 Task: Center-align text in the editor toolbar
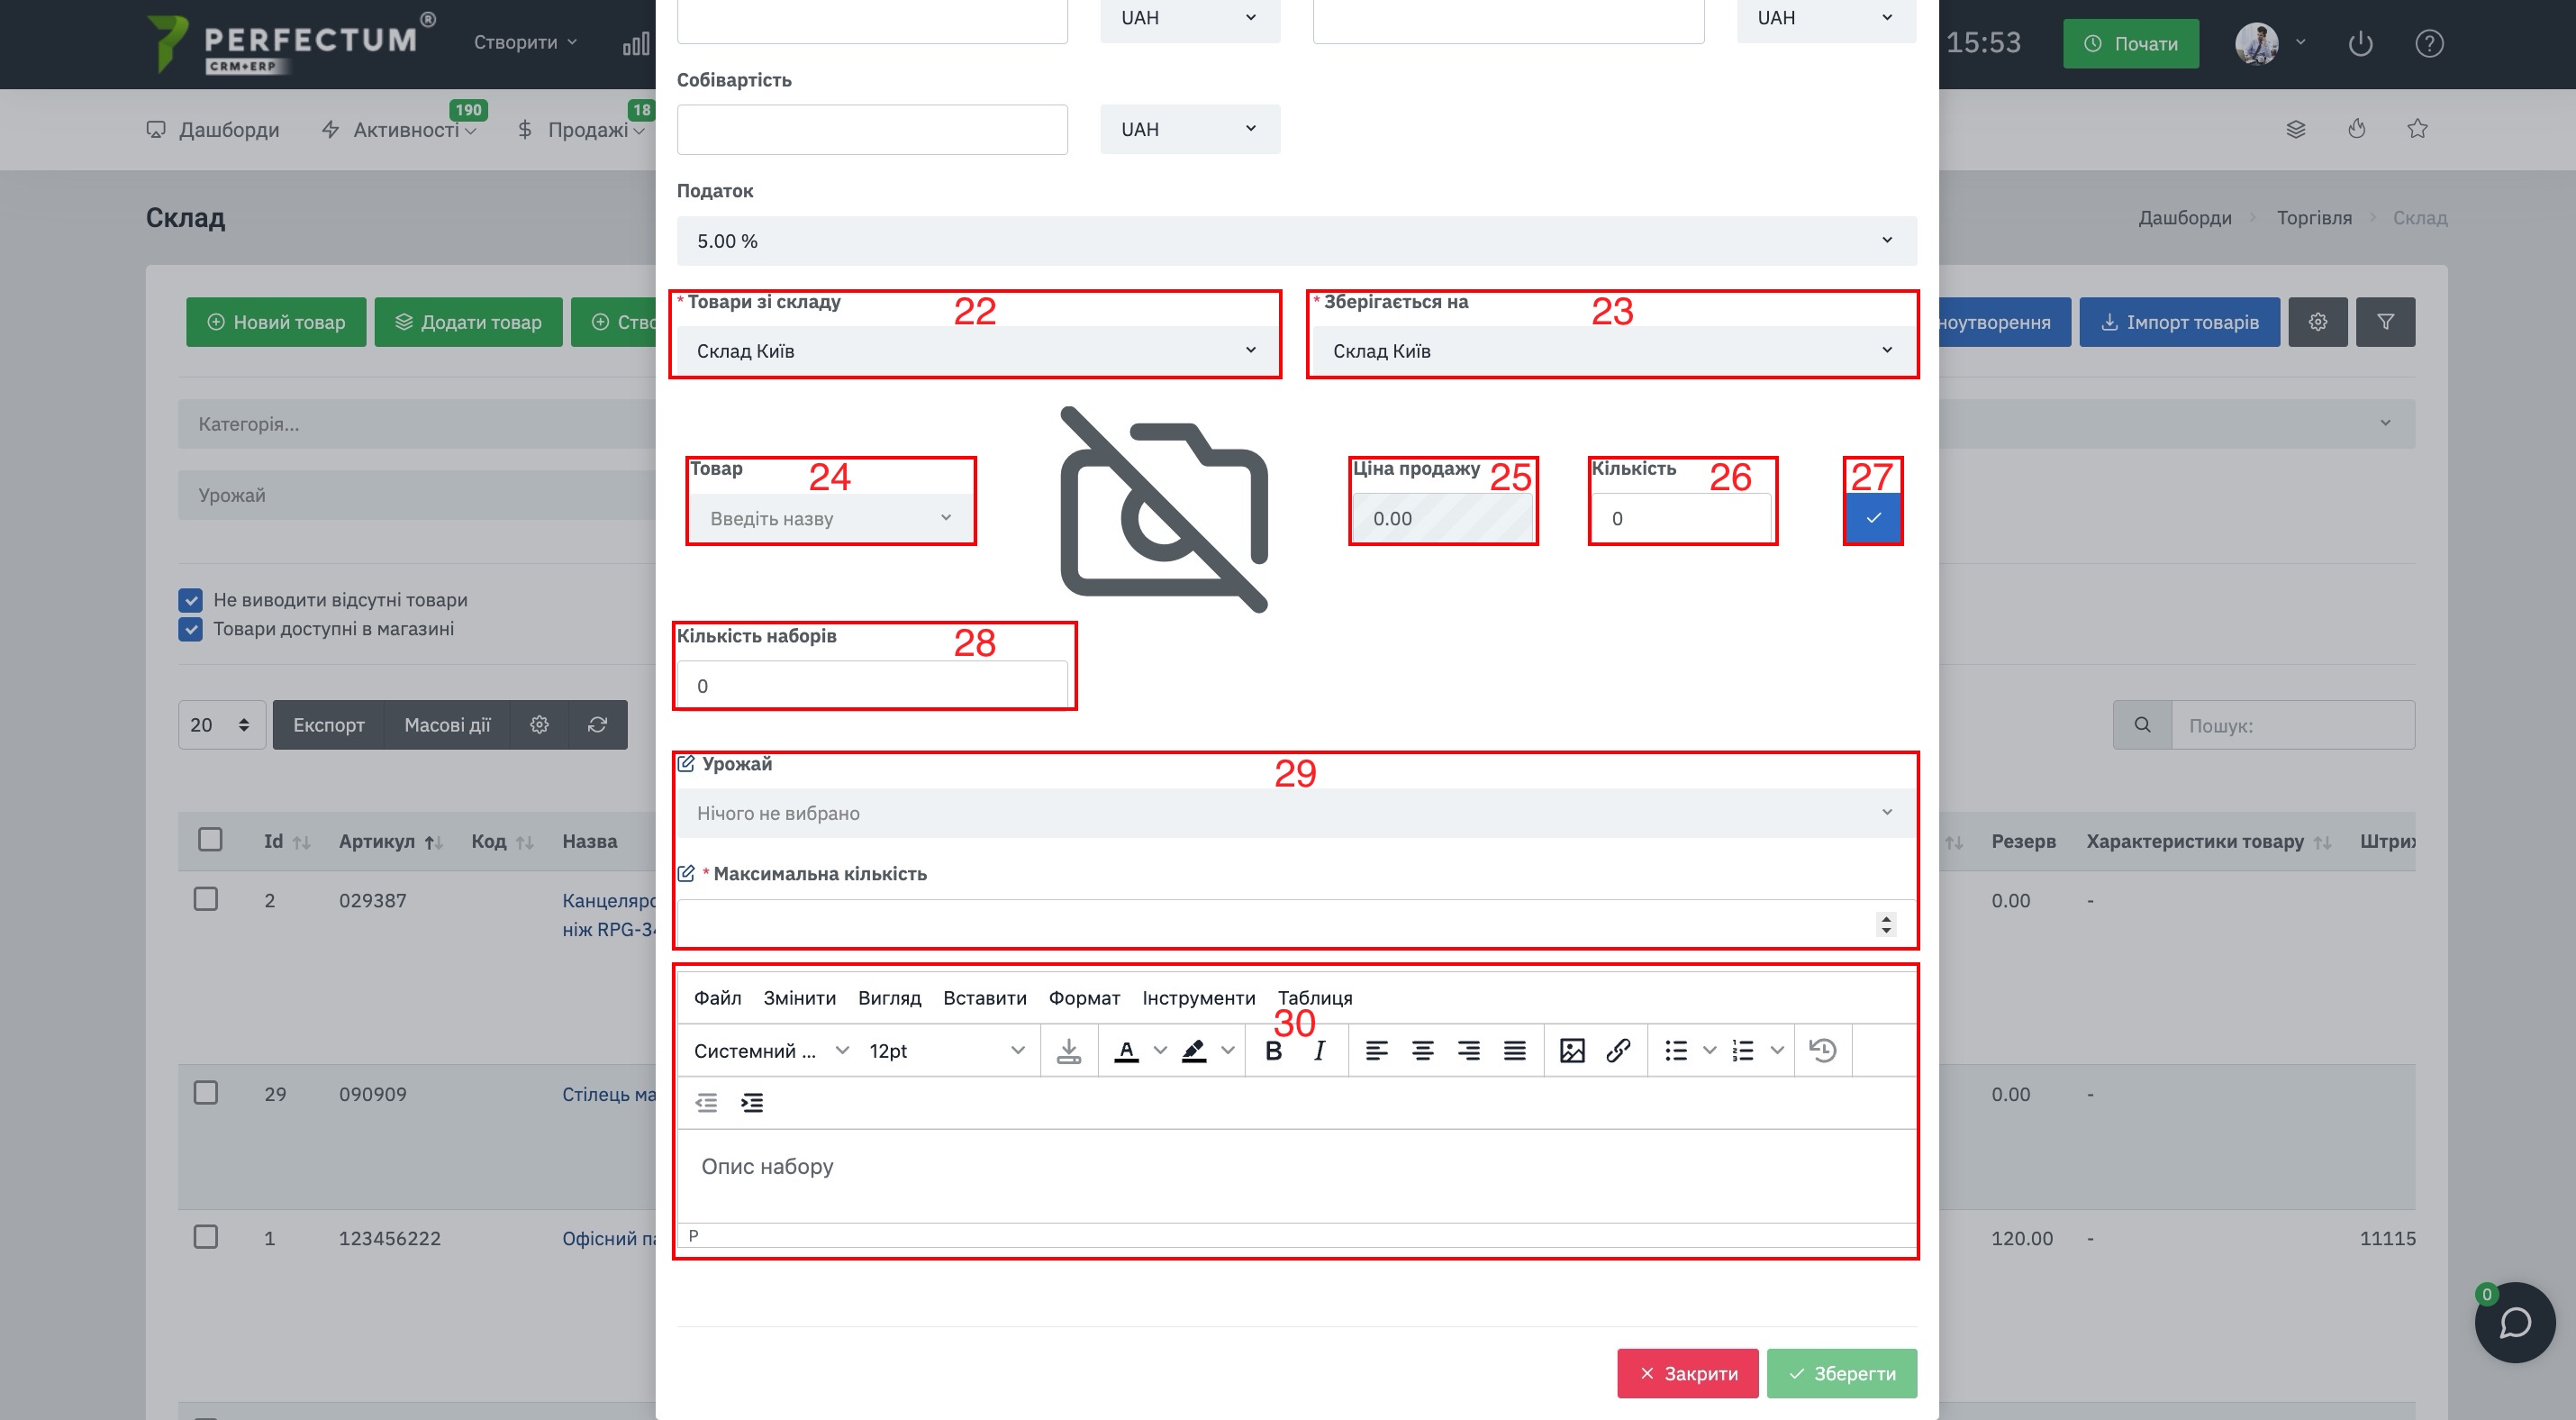click(1422, 1050)
